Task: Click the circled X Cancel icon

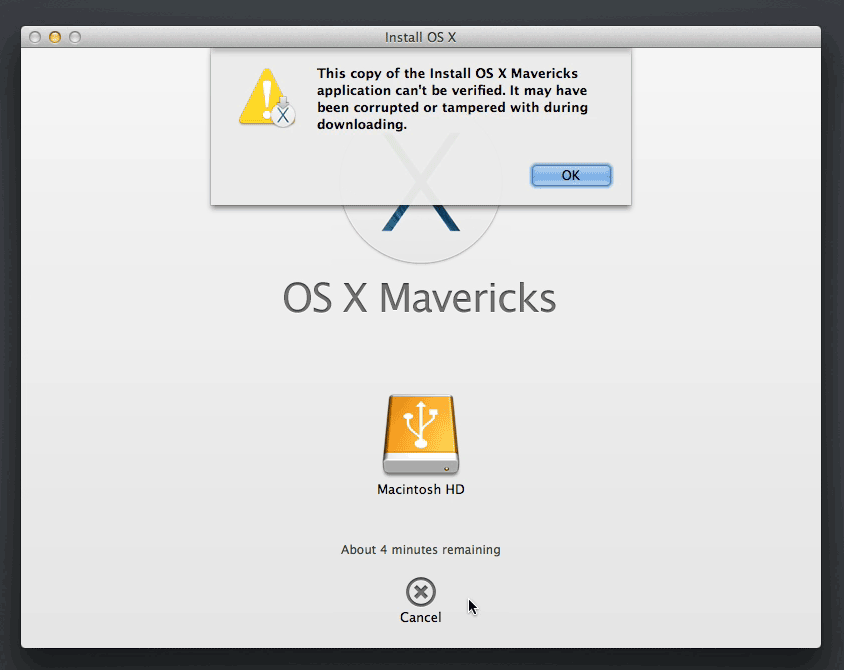Action: point(420,592)
